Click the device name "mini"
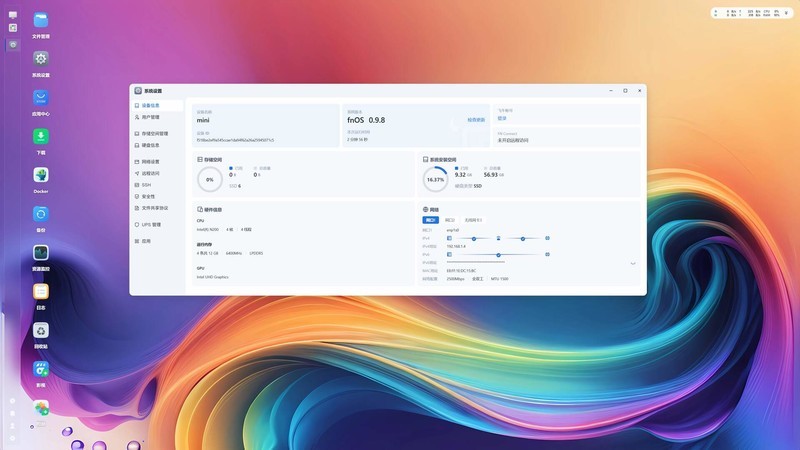This screenshot has height=450, width=800. [x=203, y=120]
